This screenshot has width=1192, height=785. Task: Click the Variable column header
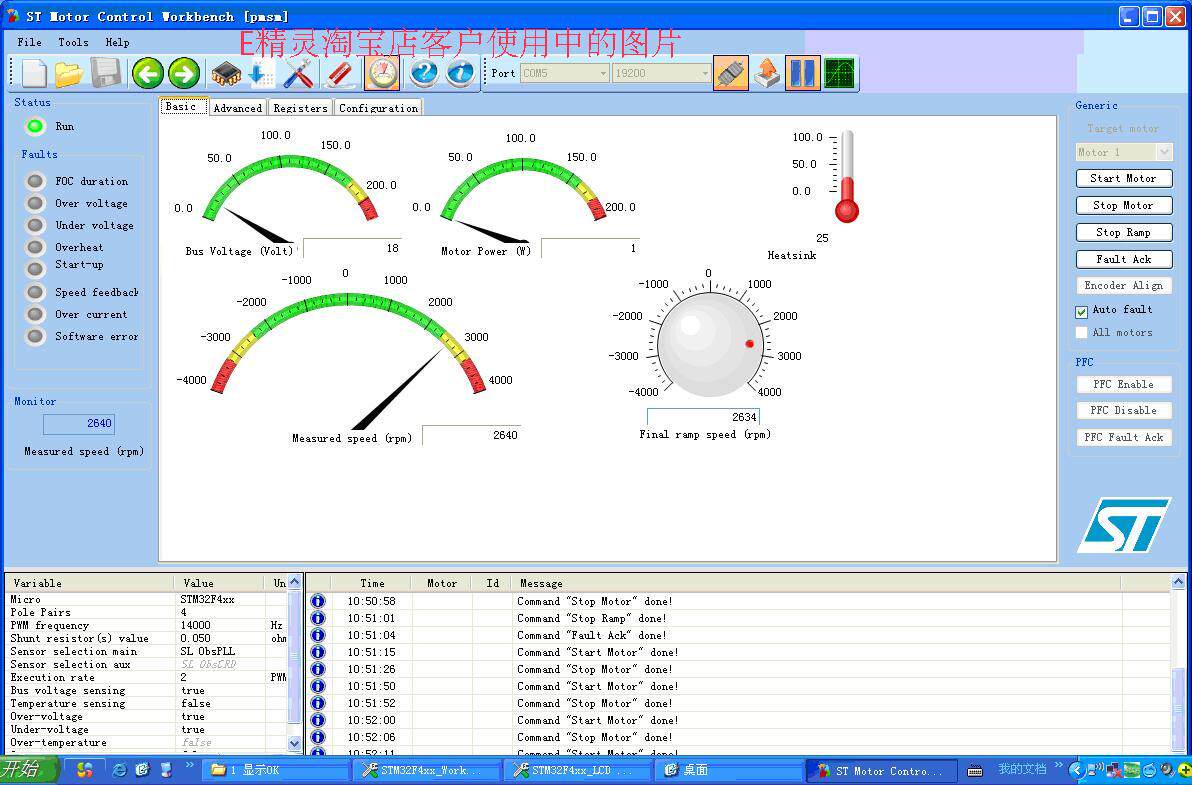(x=90, y=583)
